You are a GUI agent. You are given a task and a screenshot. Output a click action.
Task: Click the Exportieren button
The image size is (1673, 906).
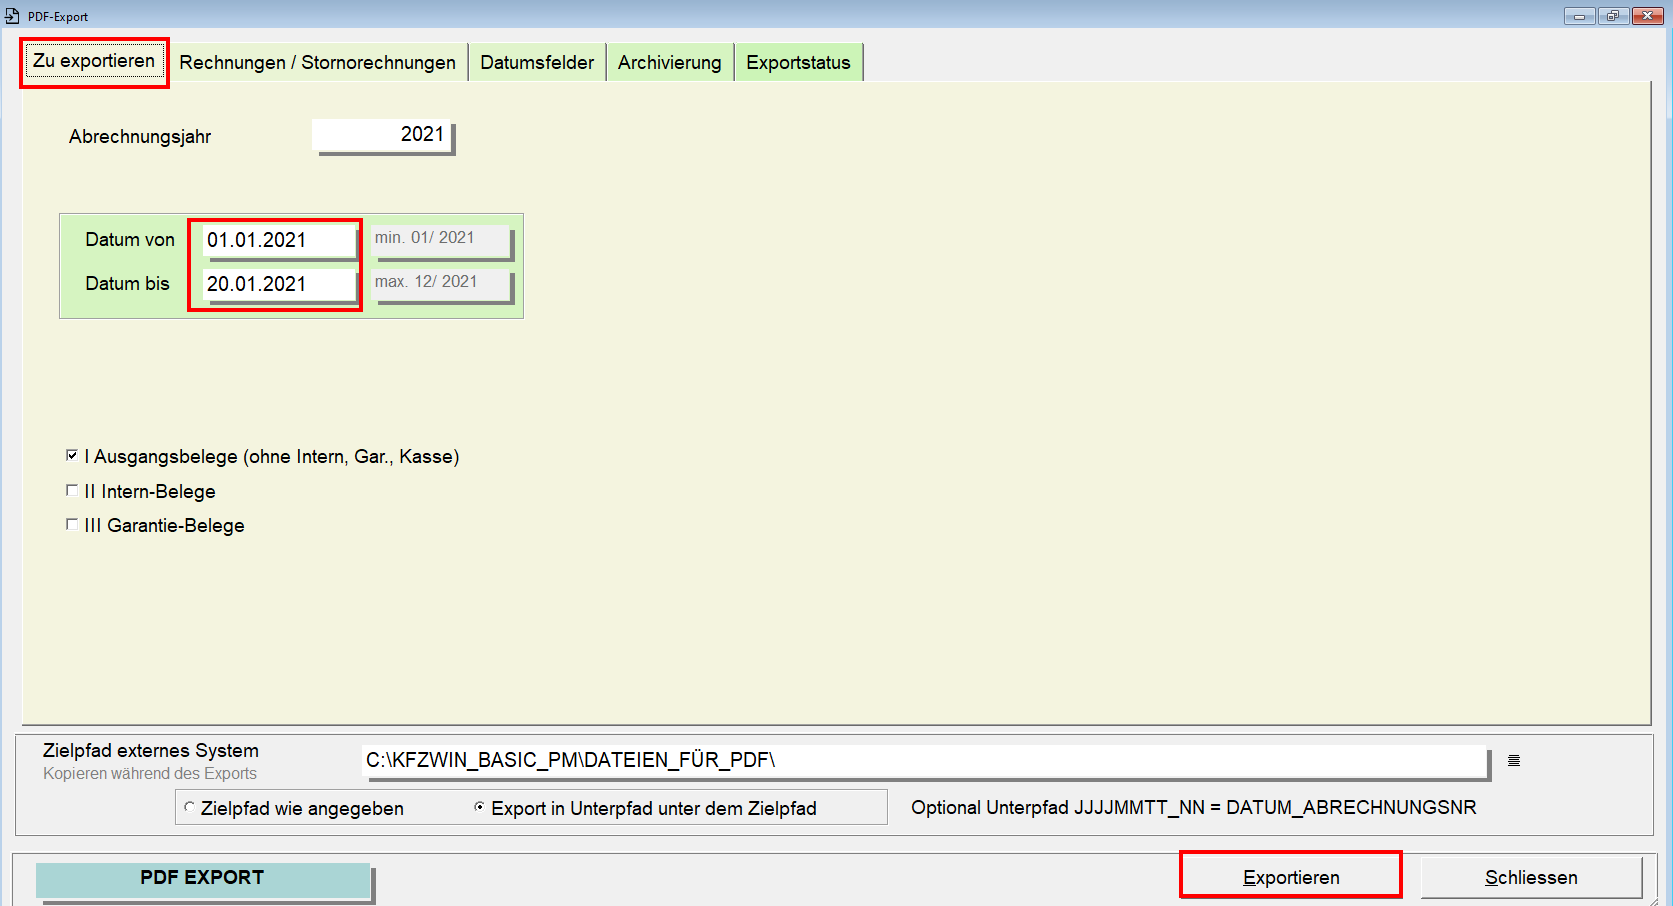pos(1291,877)
